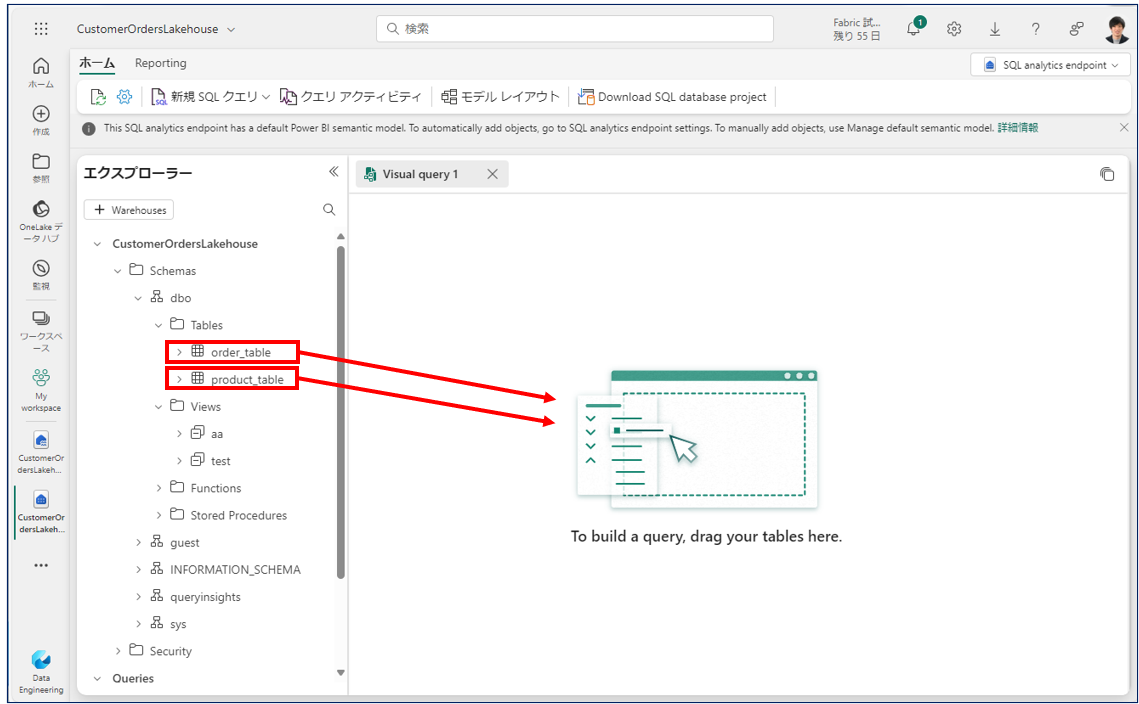Expand the queryinsights schema chevron
1139x704 pixels.
pyautogui.click(x=138, y=596)
